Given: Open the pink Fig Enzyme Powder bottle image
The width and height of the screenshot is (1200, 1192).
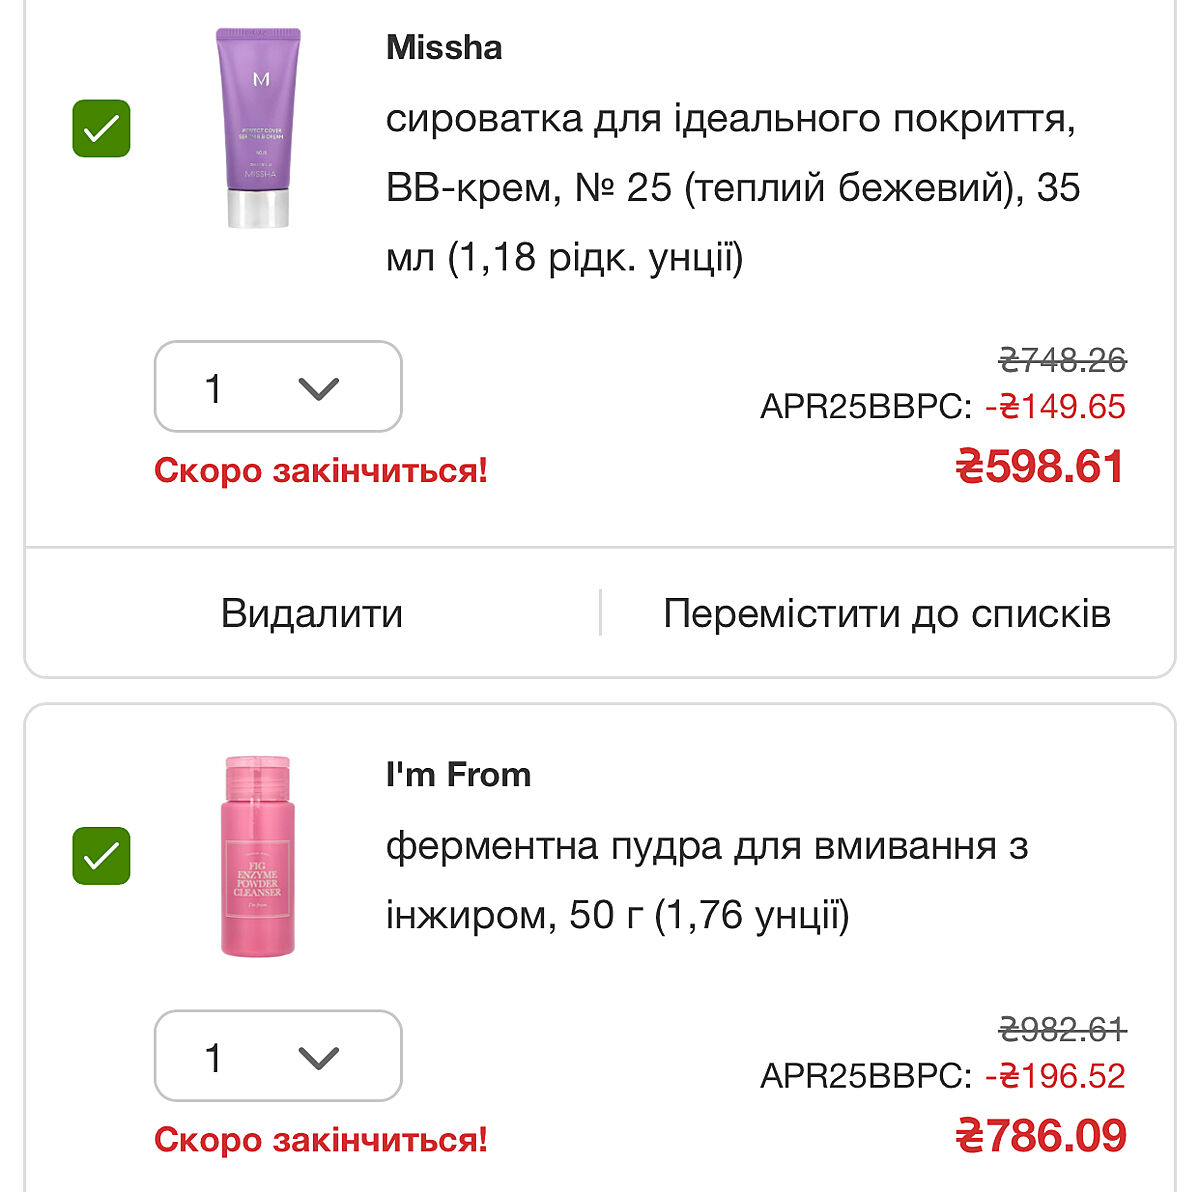Looking at the screenshot, I should pyautogui.click(x=258, y=856).
